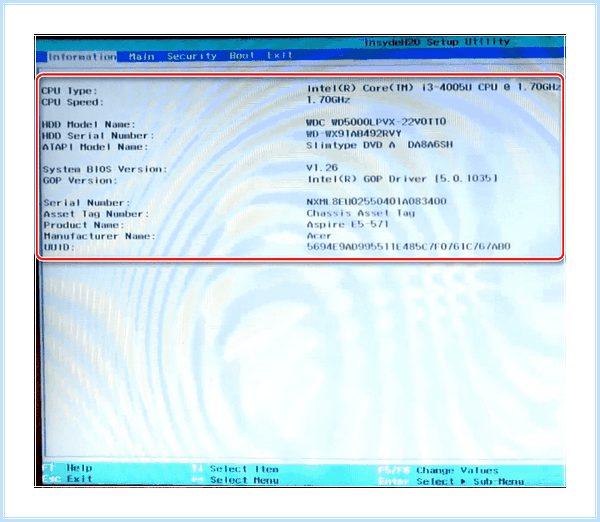Select the ATAPI Model Name label
This screenshot has height=522, width=600.
click(x=95, y=147)
